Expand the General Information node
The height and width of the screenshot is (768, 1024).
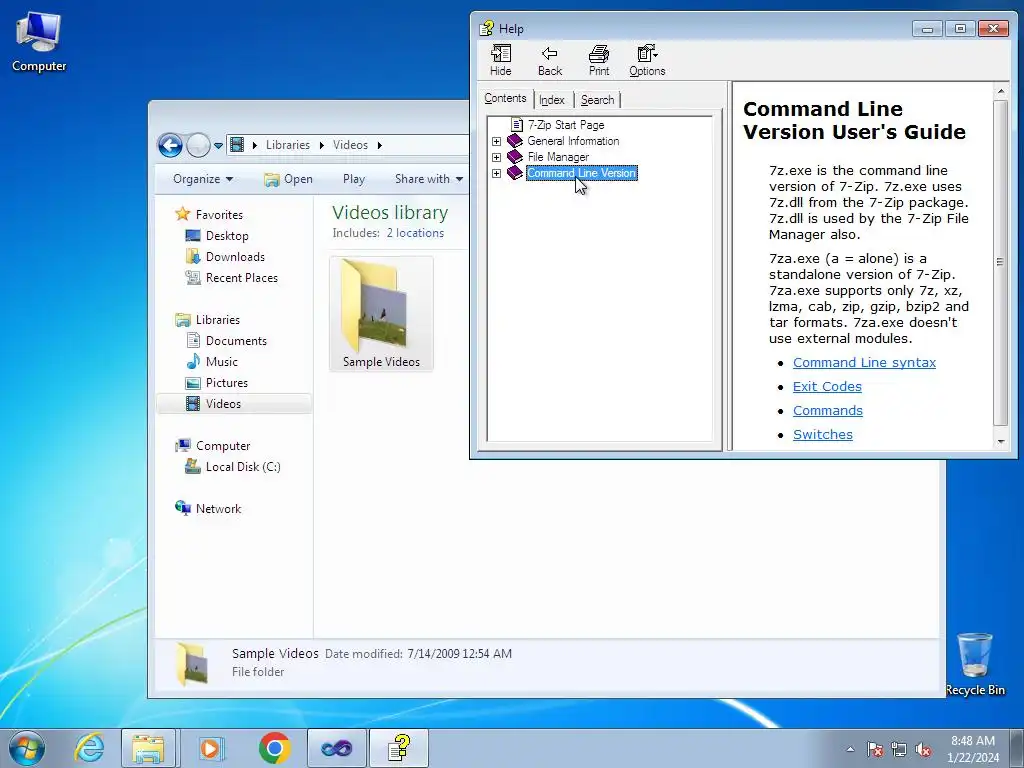point(496,141)
